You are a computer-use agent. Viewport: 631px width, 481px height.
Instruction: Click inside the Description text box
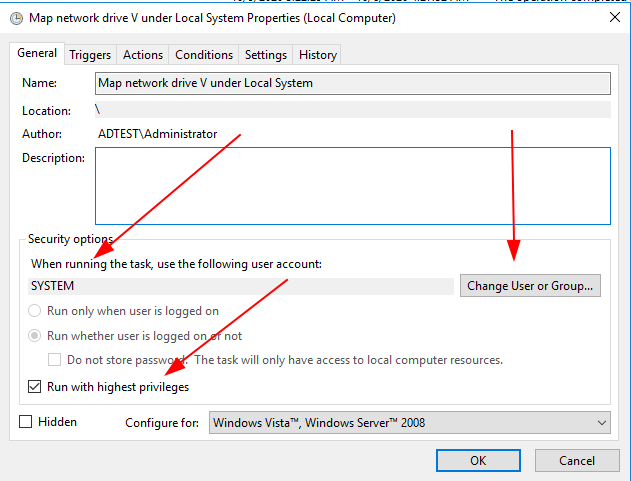click(x=352, y=186)
